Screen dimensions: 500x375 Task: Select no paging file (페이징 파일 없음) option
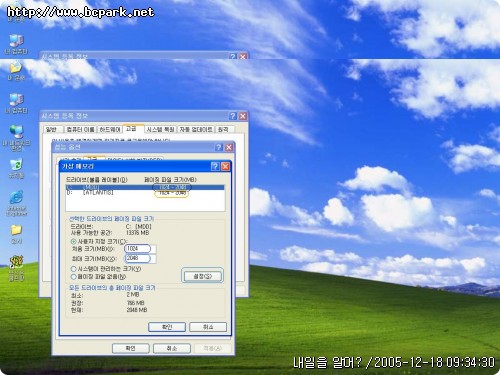point(73,277)
